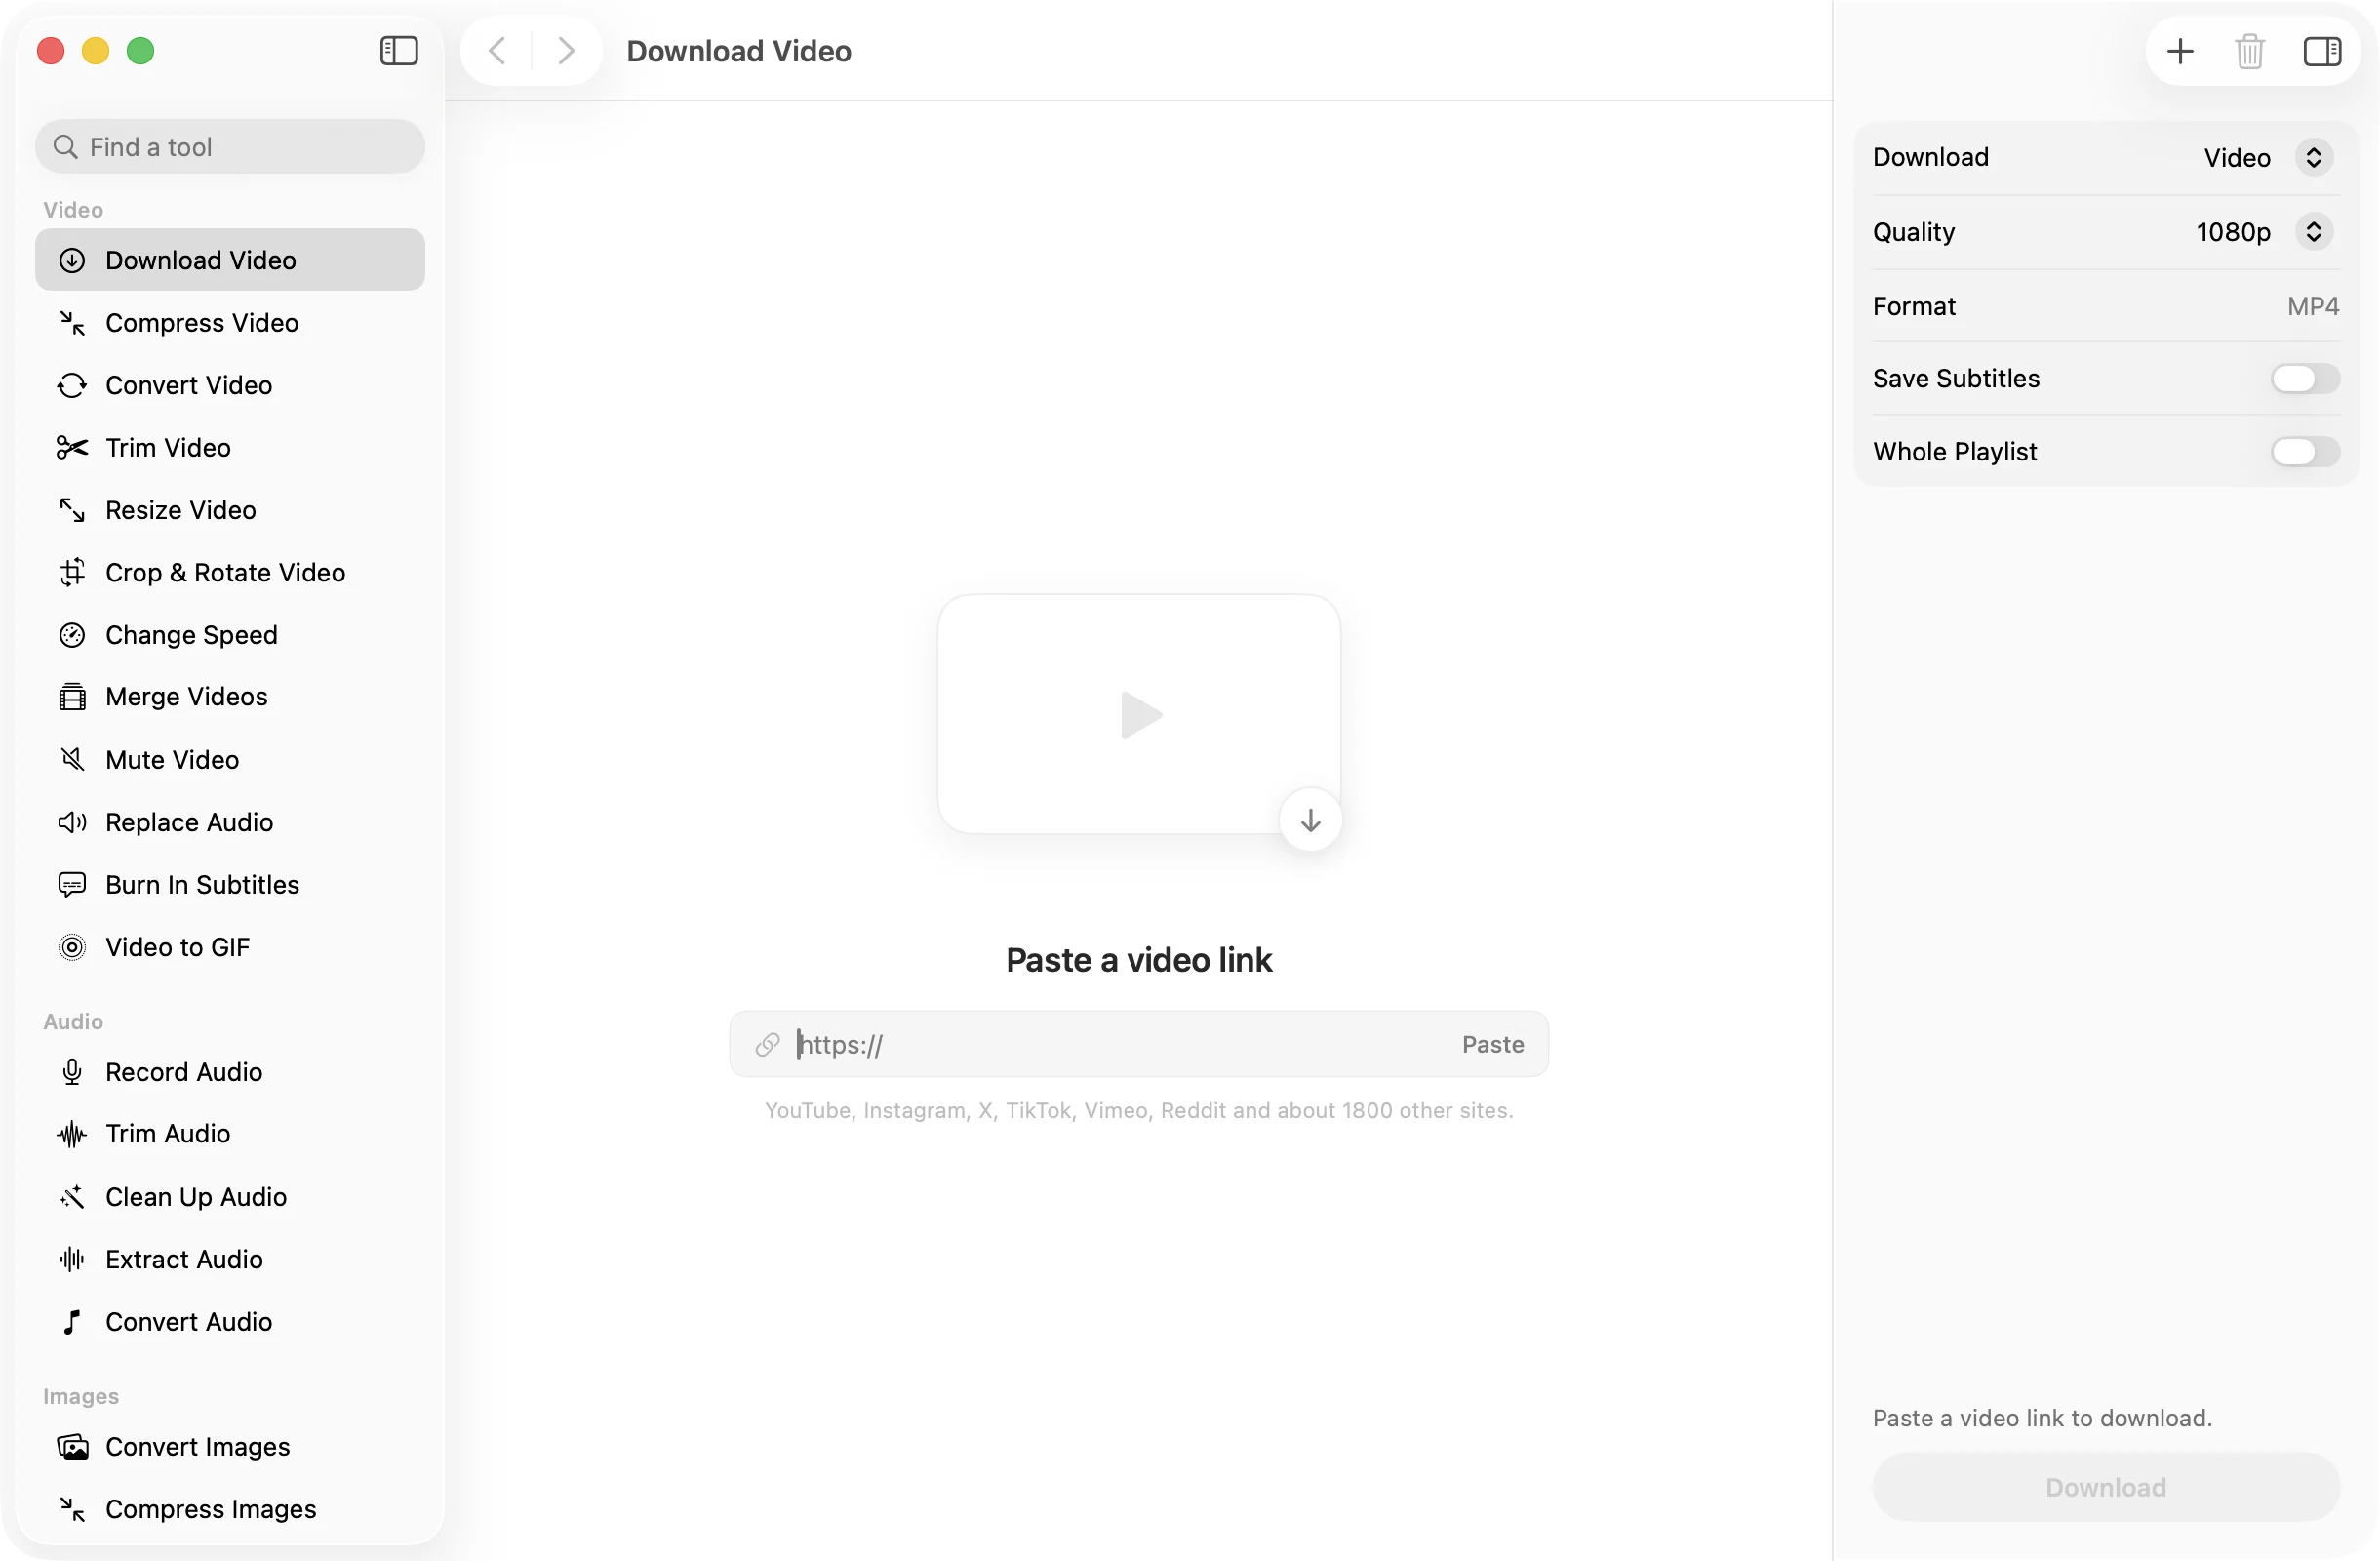Select Compress Images in sidebar
Viewport: 2380px width, 1561px height.
coord(229,1509)
